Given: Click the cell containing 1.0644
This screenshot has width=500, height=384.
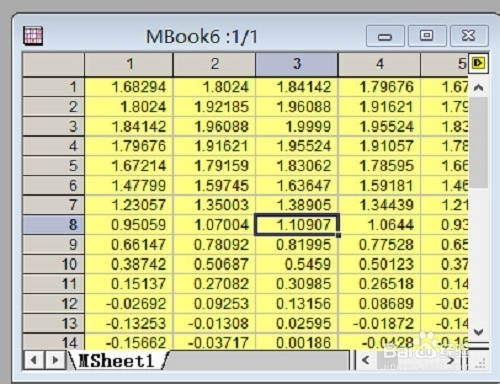Looking at the screenshot, I should click(379, 225).
